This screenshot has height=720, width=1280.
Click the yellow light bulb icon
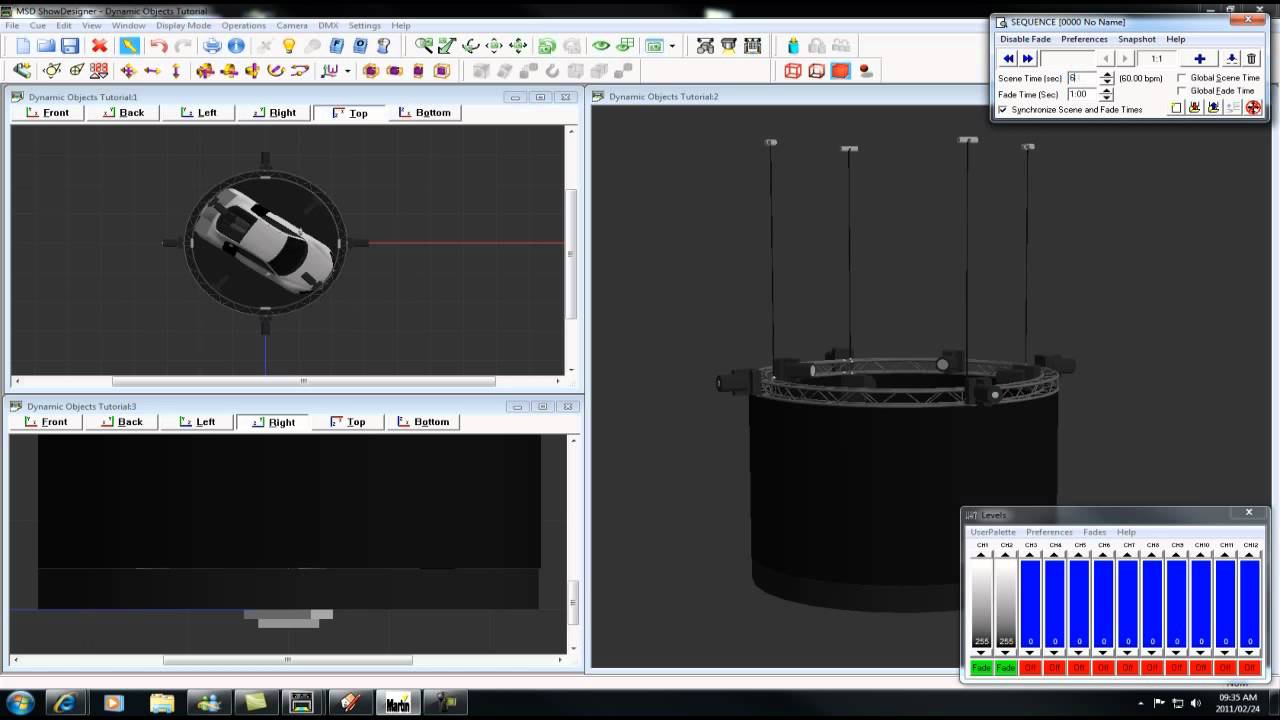pos(289,46)
